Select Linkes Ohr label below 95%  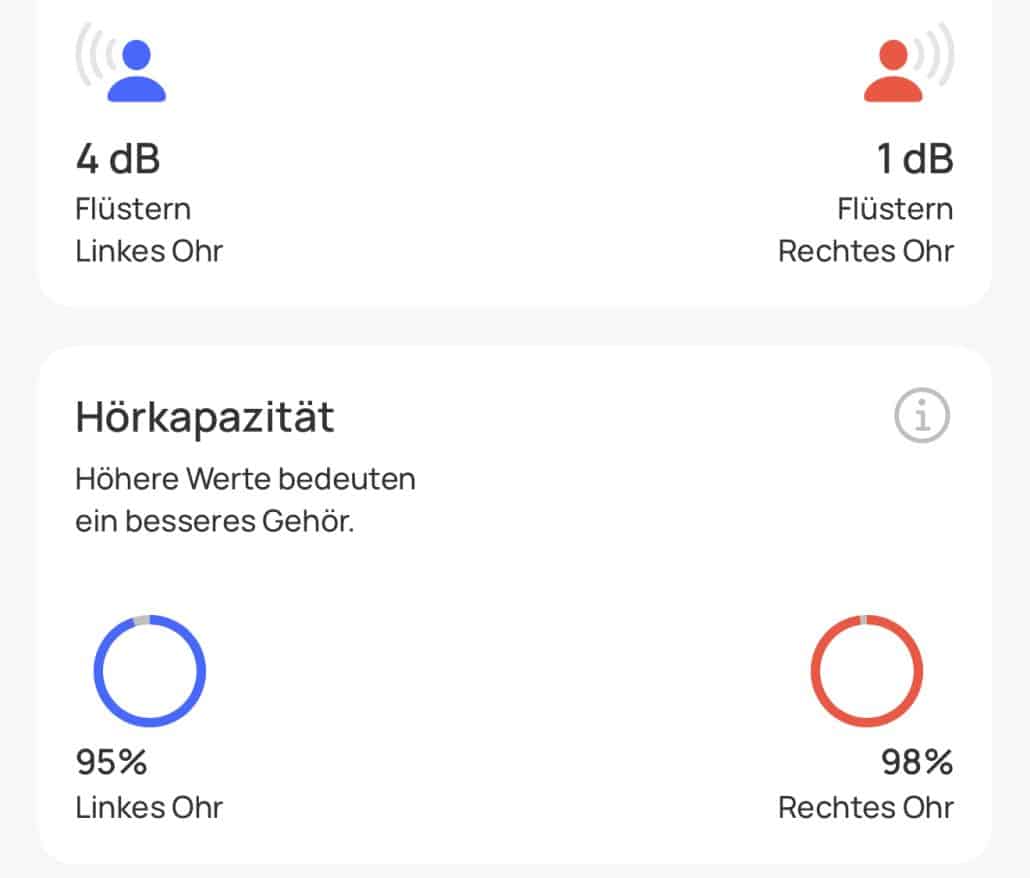tap(149, 807)
